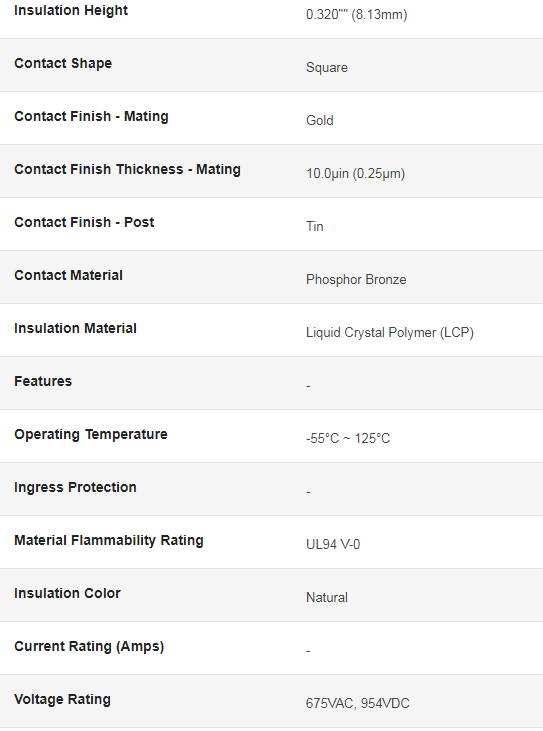This screenshot has width=543, height=731.
Task: Click the Contact Finish - Post label
Action: click(x=84, y=222)
